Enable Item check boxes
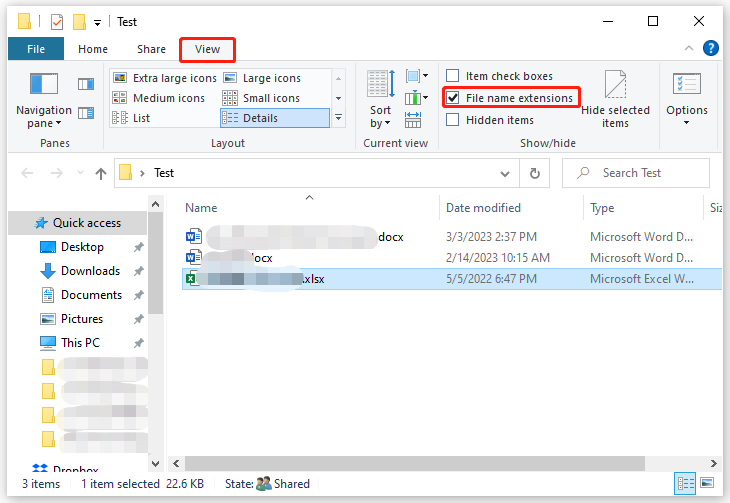 click(x=499, y=76)
